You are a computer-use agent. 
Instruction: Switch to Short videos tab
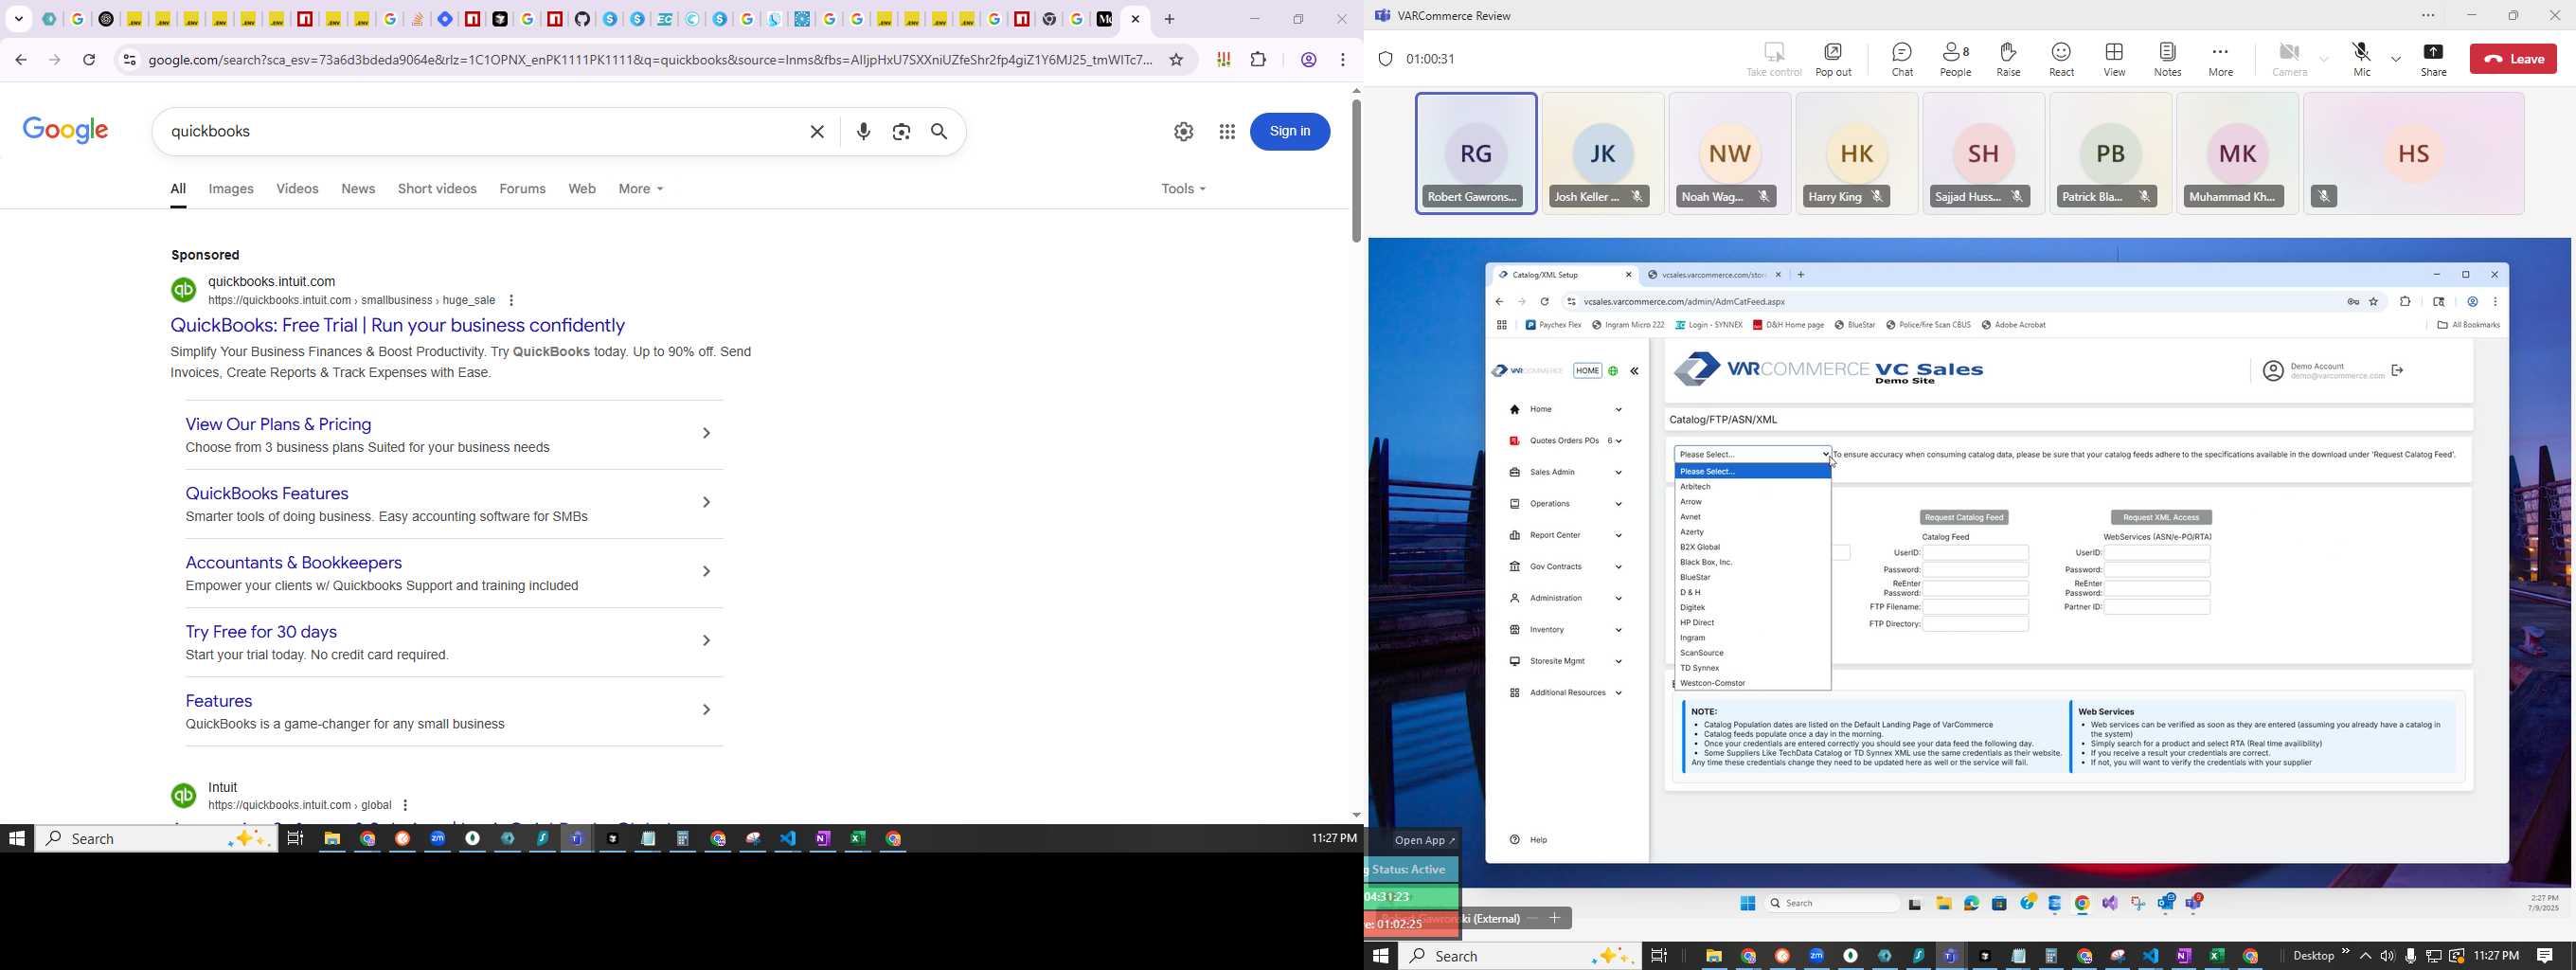[x=437, y=189]
